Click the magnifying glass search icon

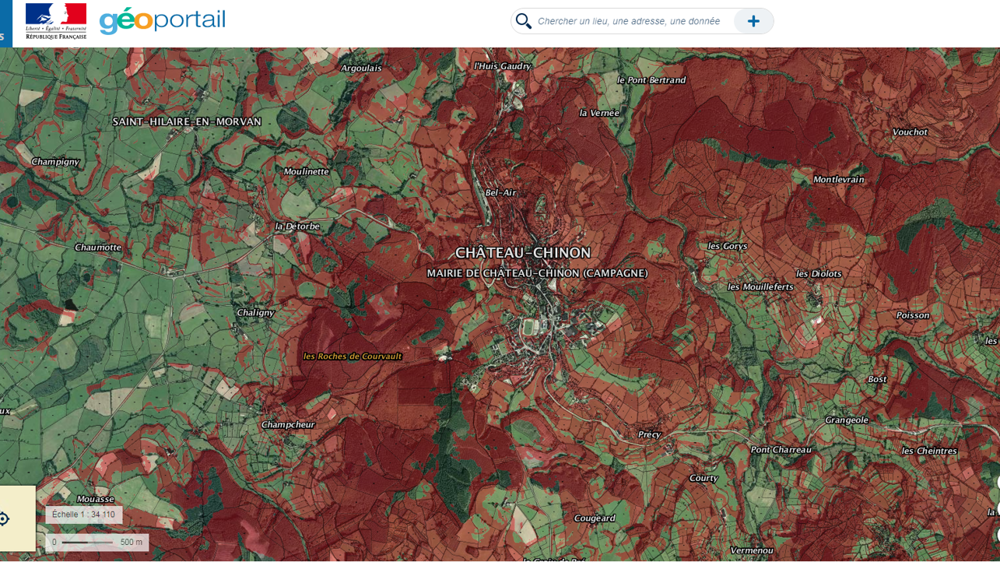point(523,21)
